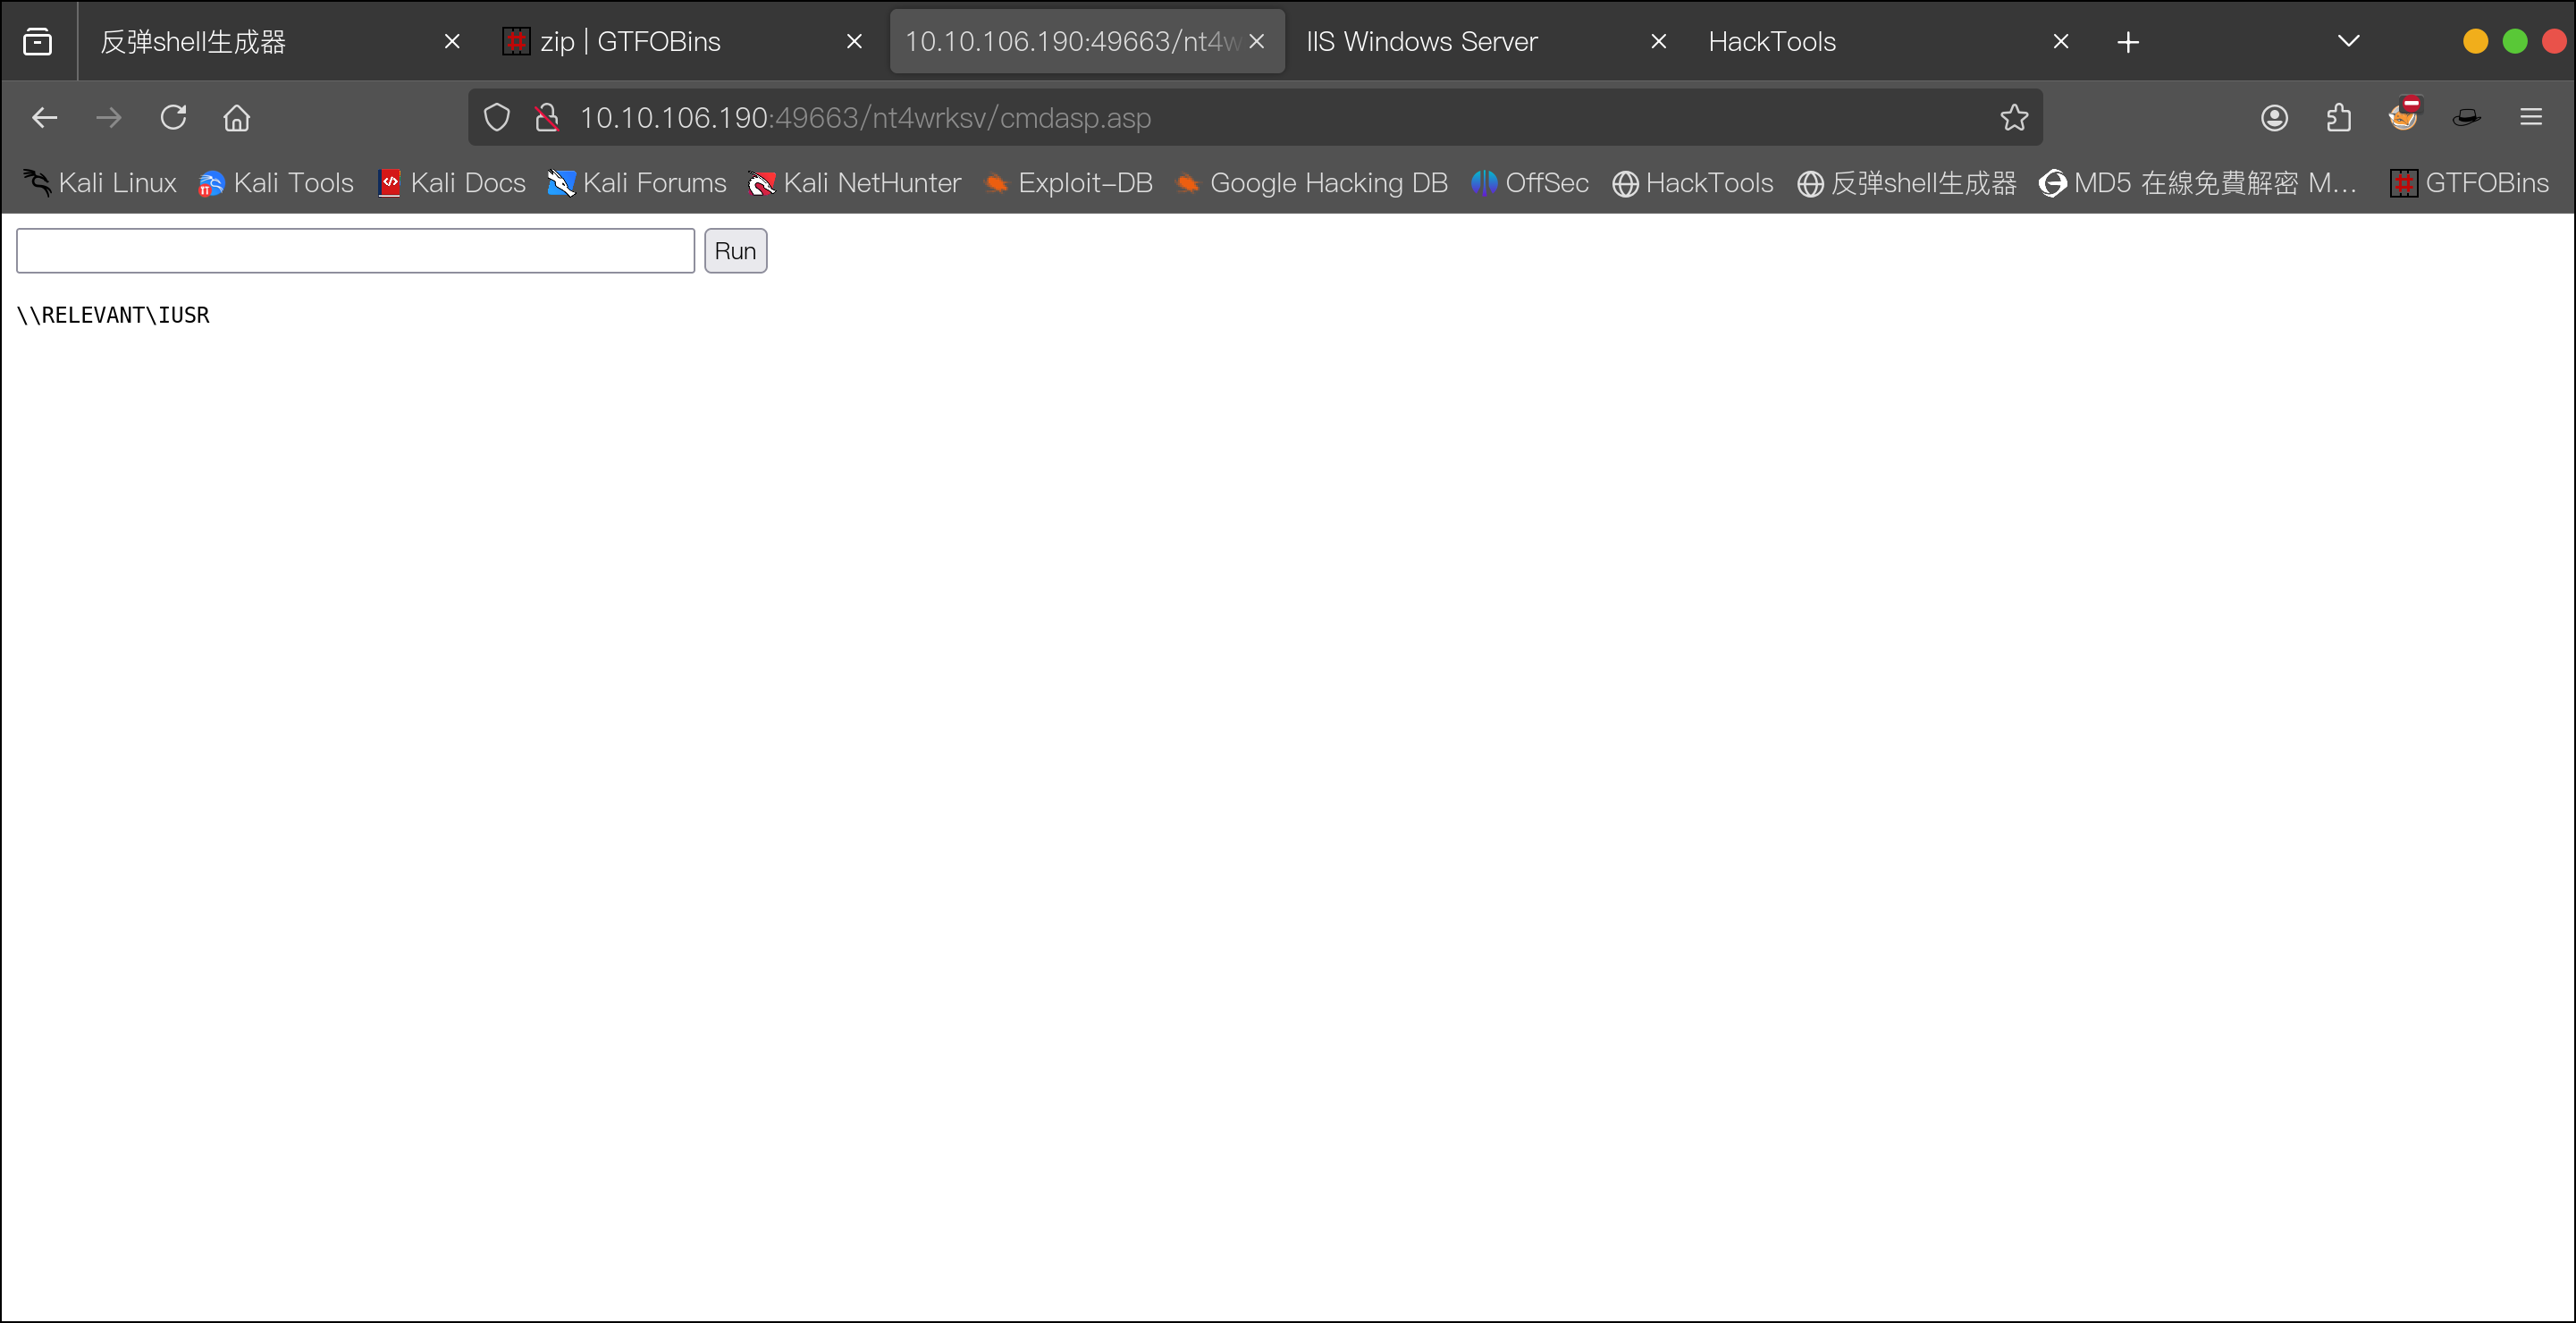Open the Kali NetHunter bookmark
The image size is (2576, 1323).
855,183
